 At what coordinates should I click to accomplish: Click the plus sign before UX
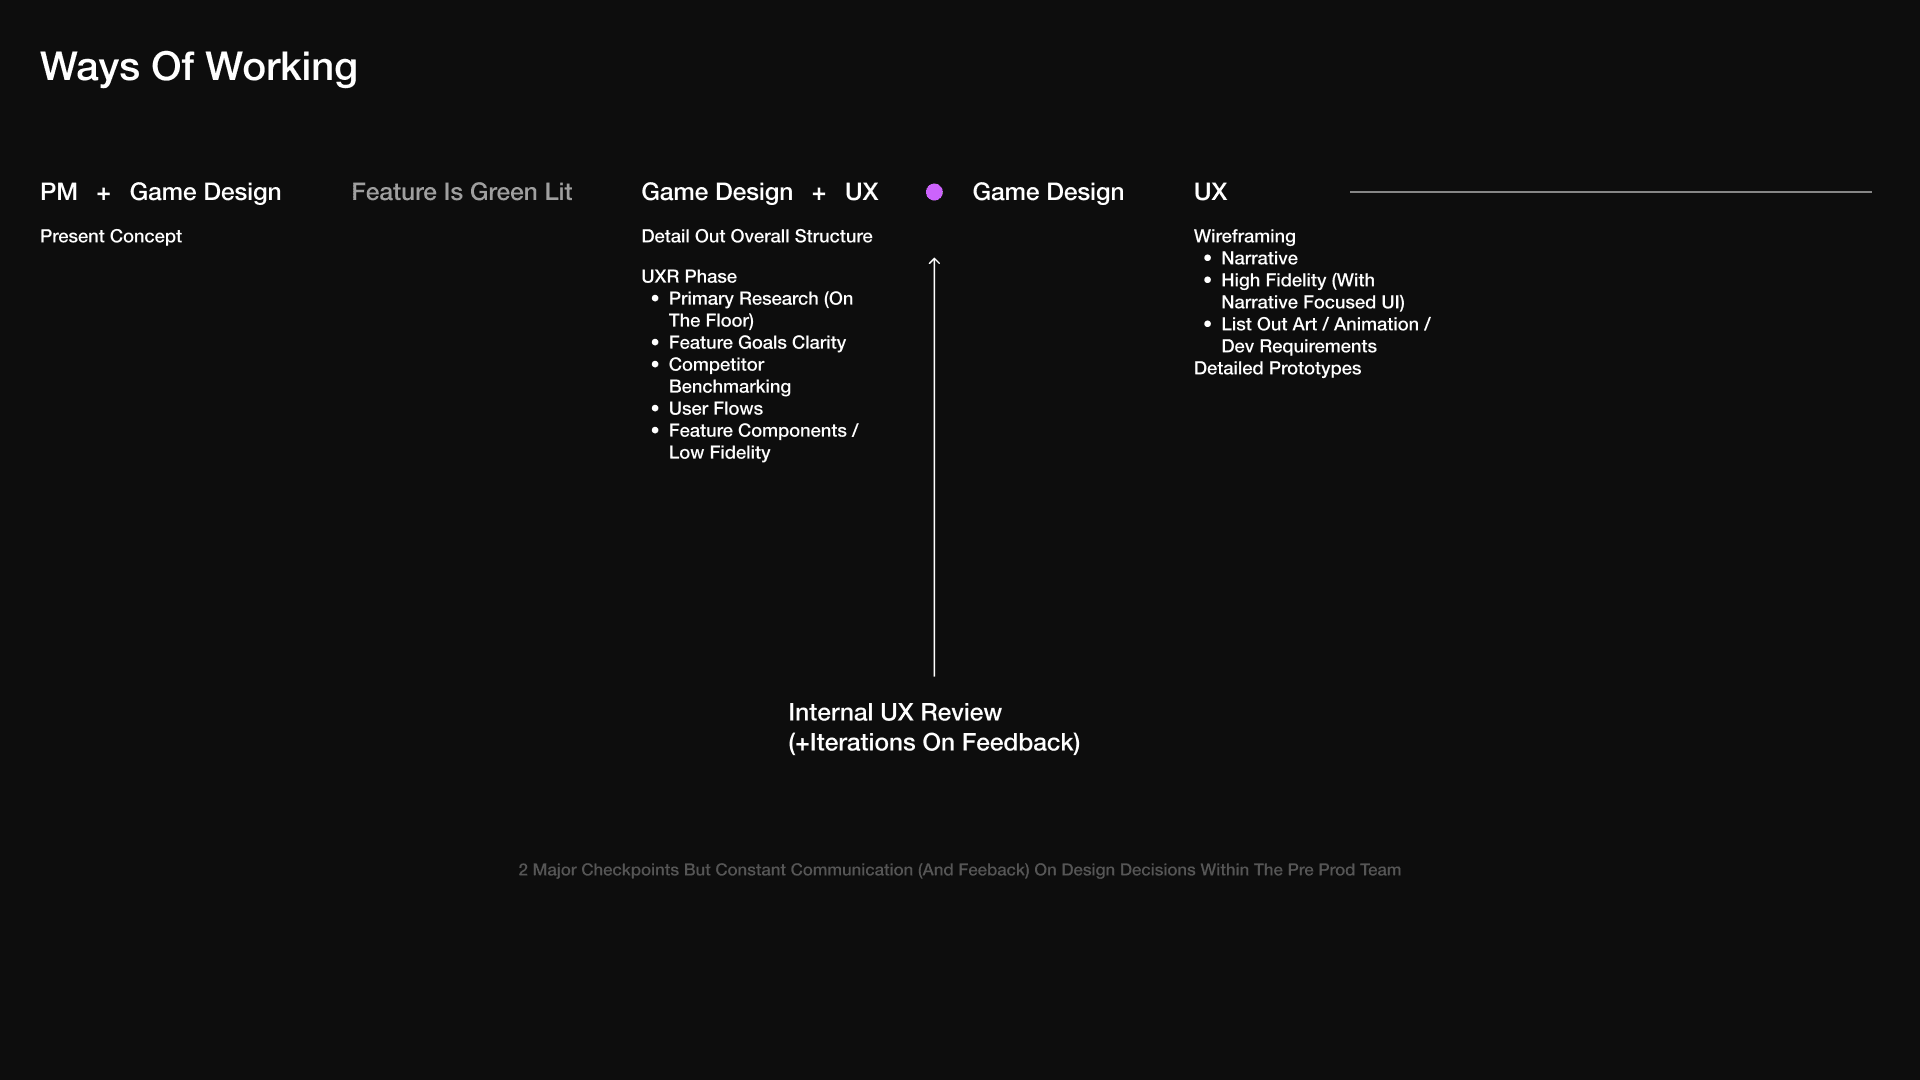pyautogui.click(x=819, y=193)
